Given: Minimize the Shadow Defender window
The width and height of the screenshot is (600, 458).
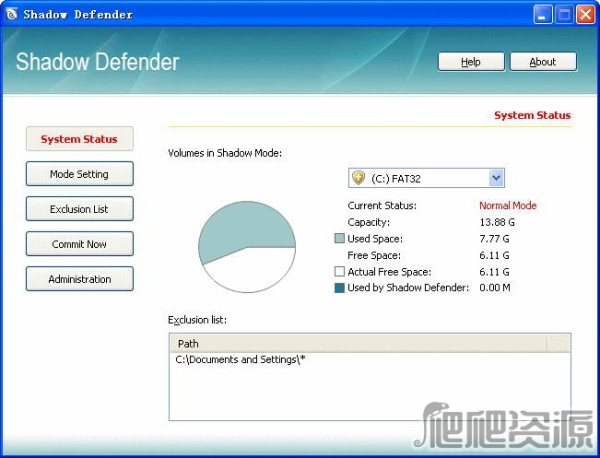Looking at the screenshot, I should tap(541, 14).
